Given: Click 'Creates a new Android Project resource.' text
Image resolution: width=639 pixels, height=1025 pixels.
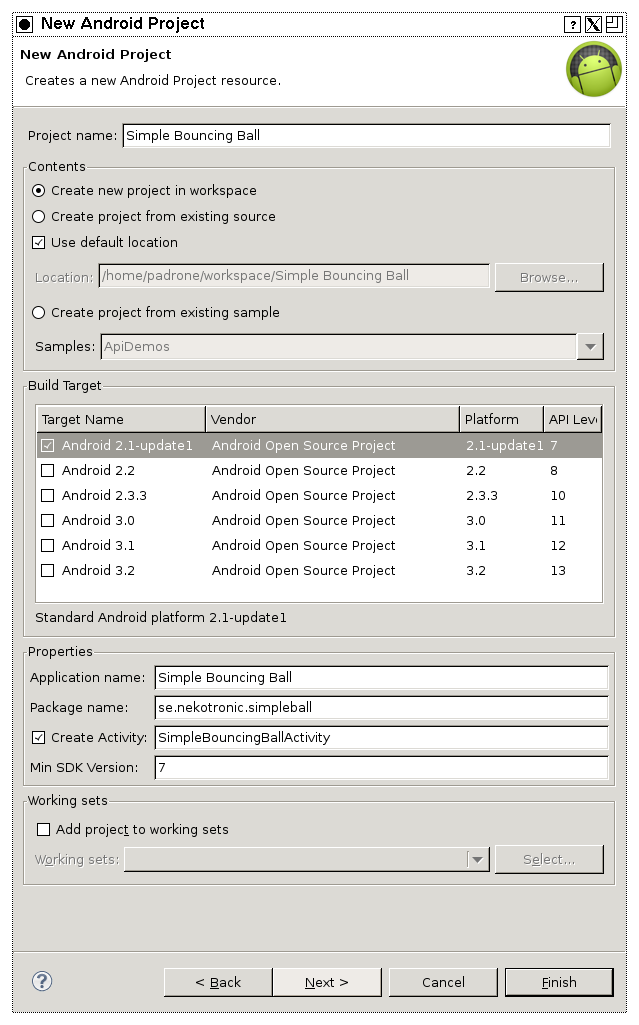Looking at the screenshot, I should point(153,80).
